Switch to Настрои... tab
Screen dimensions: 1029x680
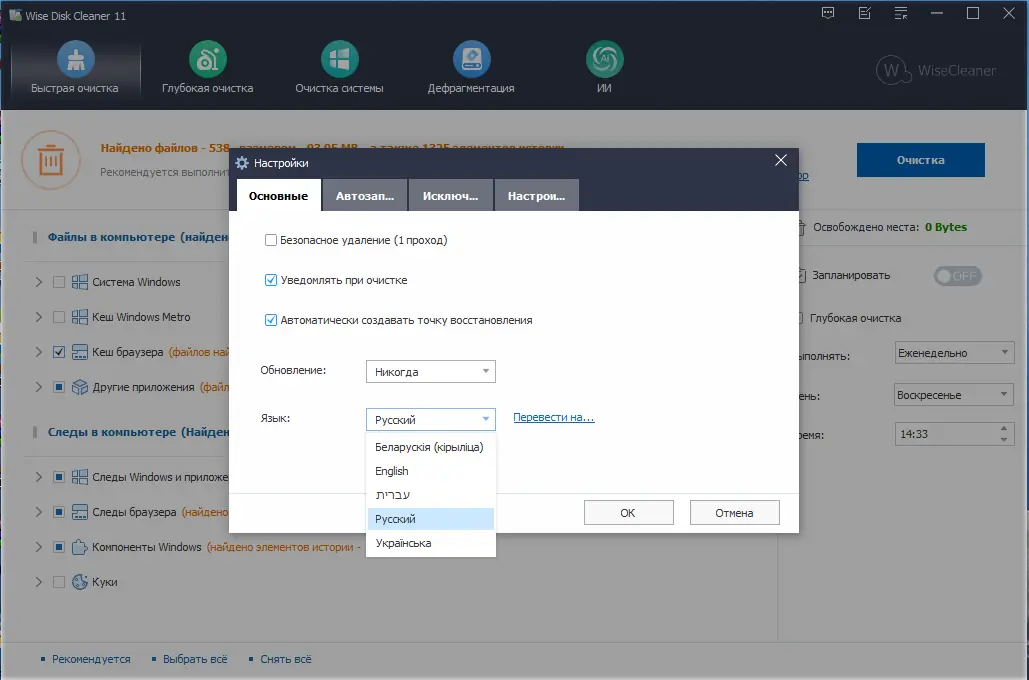click(x=536, y=196)
